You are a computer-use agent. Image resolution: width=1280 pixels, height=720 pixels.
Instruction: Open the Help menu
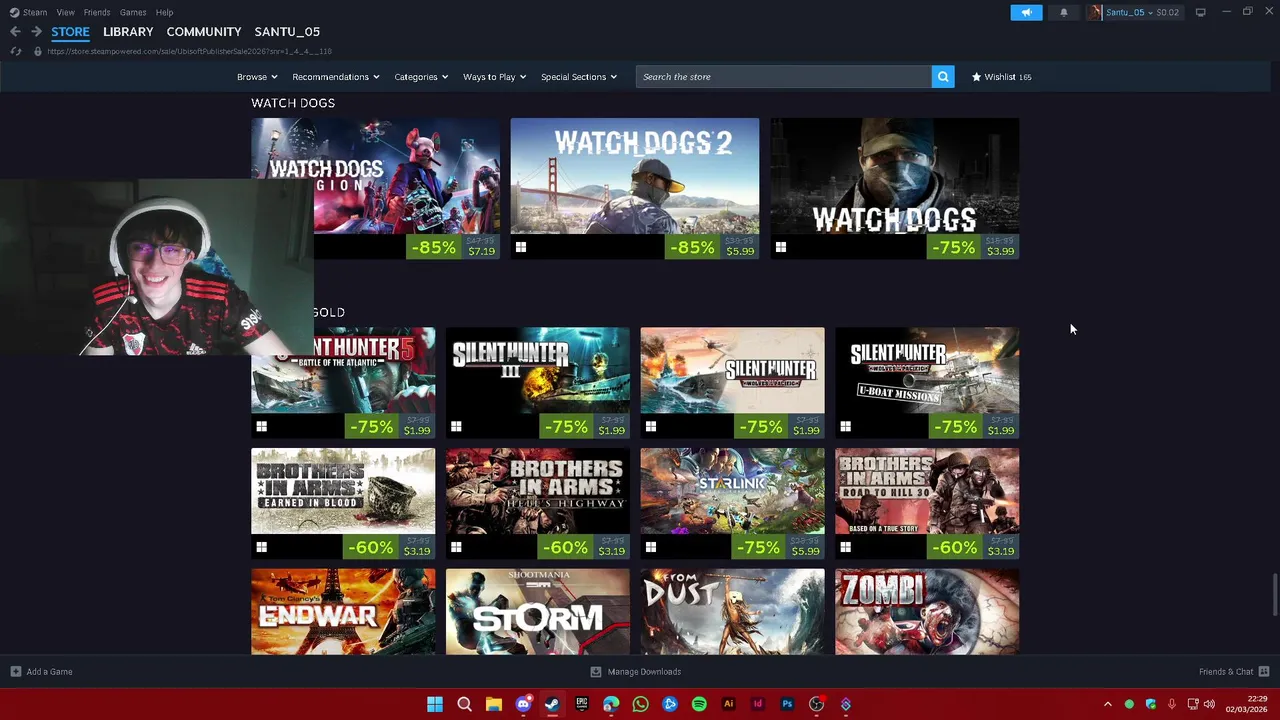165,12
